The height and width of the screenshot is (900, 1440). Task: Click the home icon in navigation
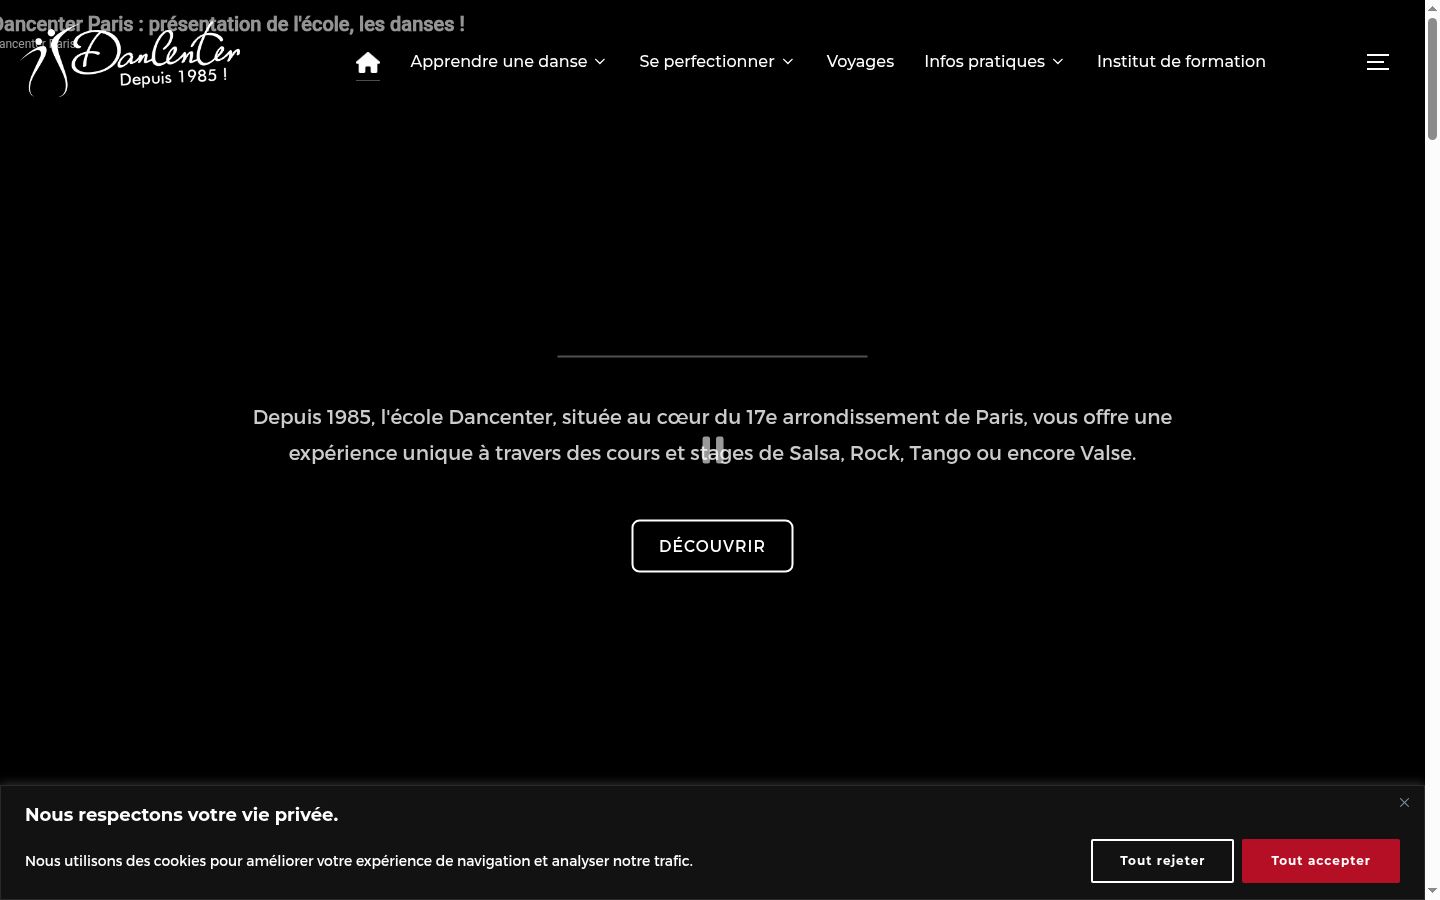pyautogui.click(x=368, y=62)
